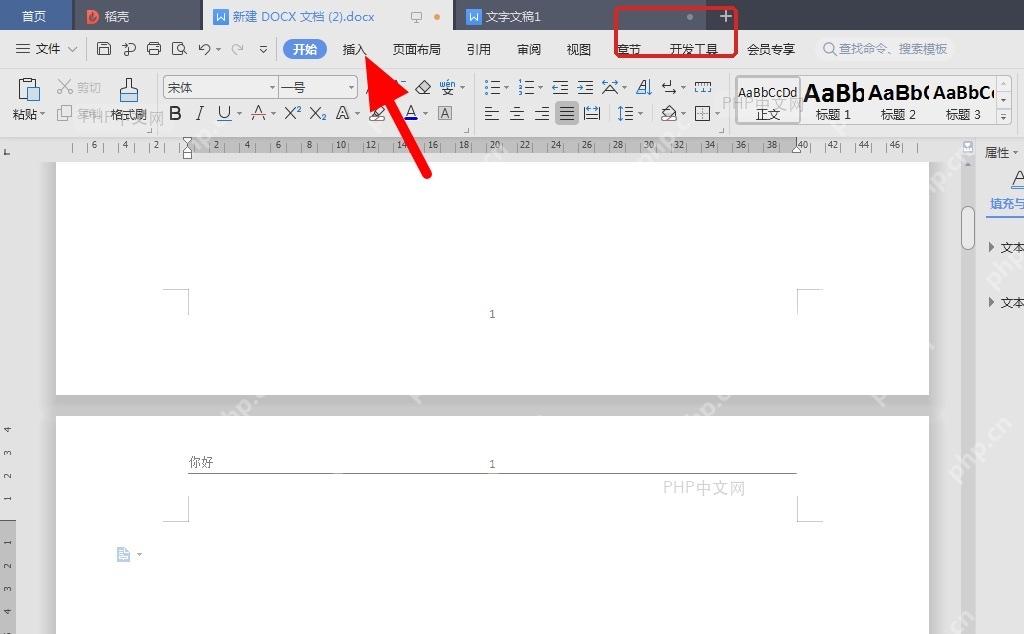
Task: Align paragraph text right
Action: (541, 114)
